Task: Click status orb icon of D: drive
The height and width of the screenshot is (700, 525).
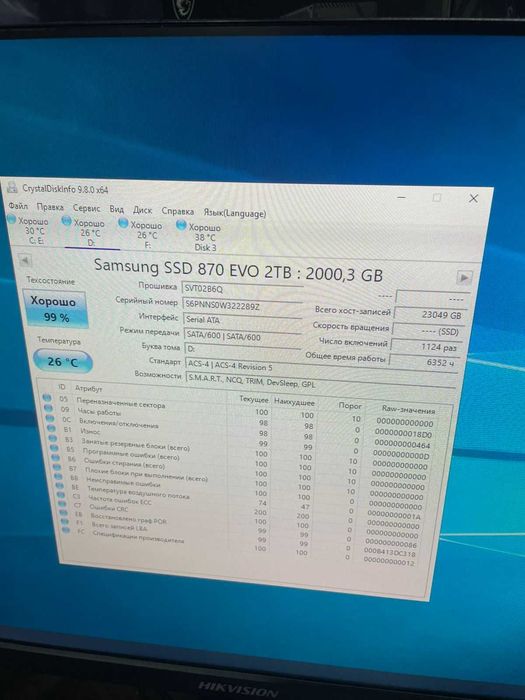Action: [x=67, y=221]
